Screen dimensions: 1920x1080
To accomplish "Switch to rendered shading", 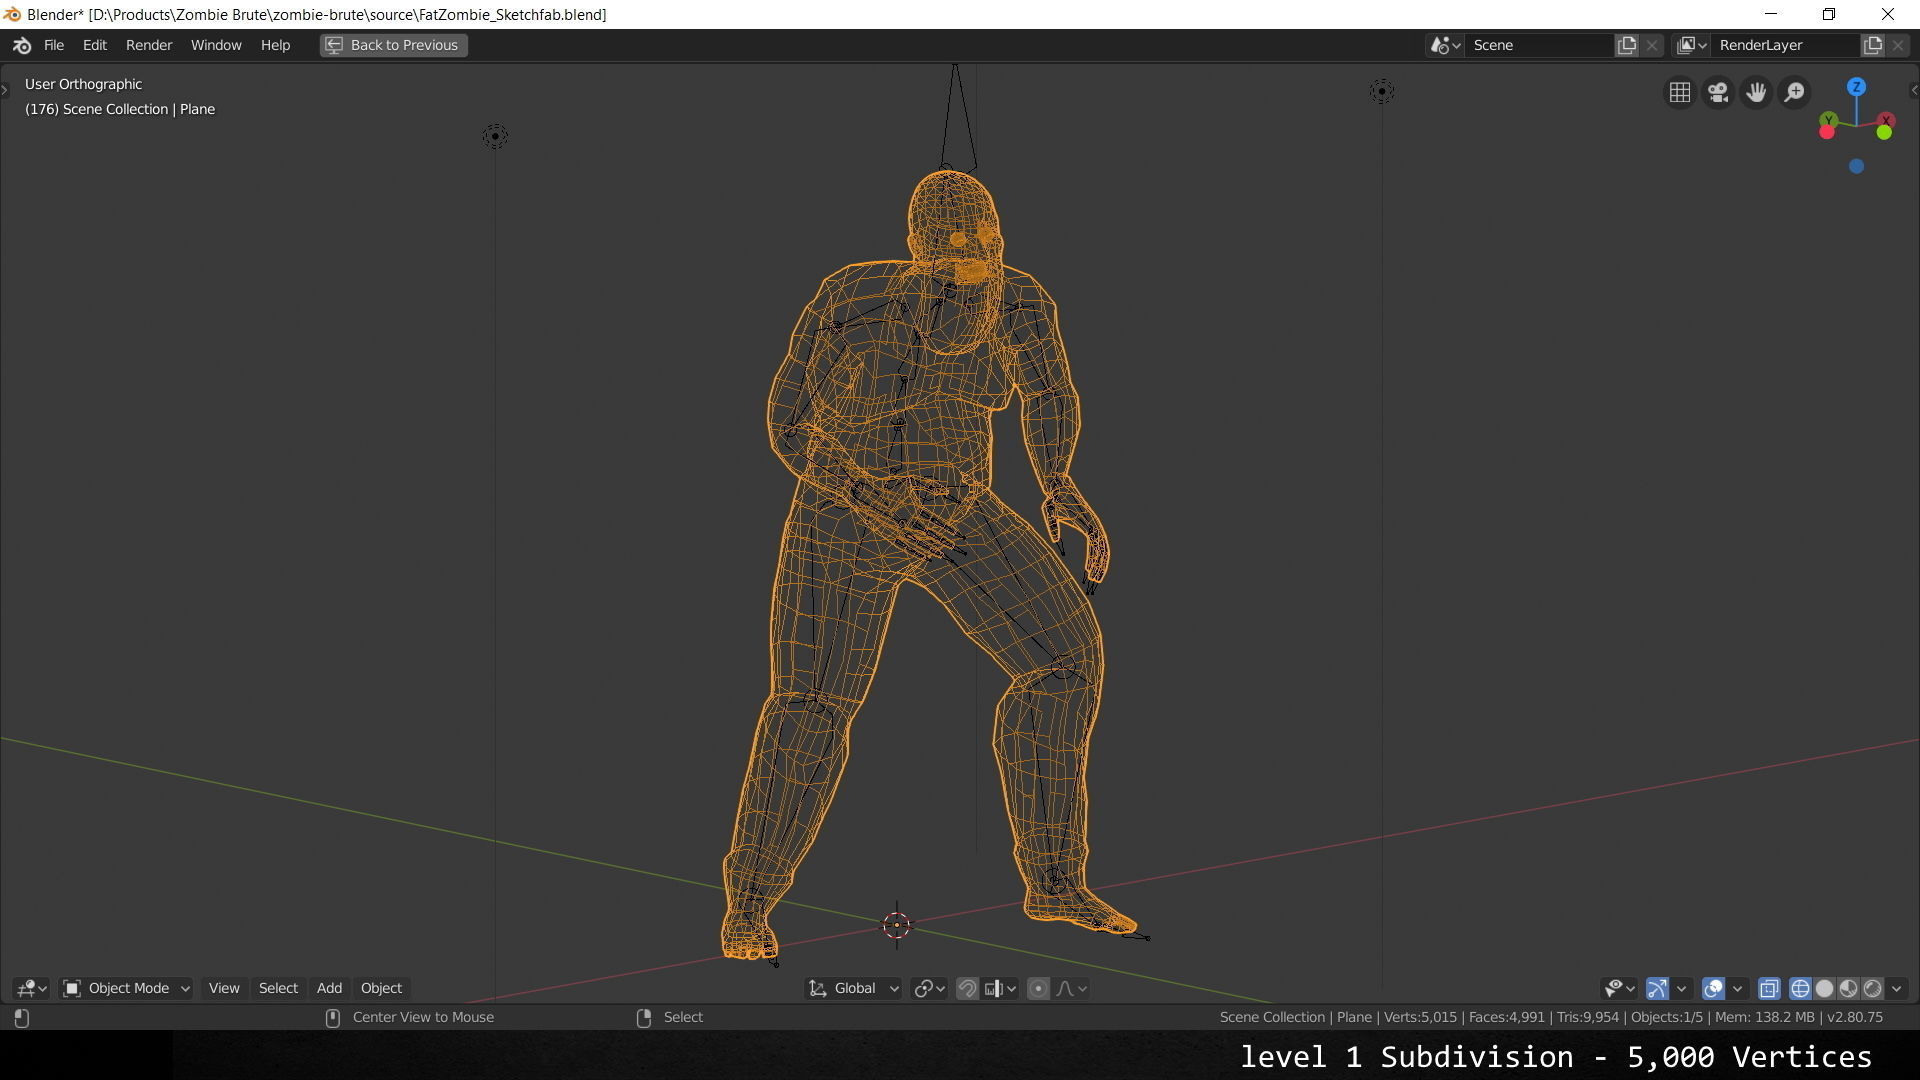I will click(1872, 989).
